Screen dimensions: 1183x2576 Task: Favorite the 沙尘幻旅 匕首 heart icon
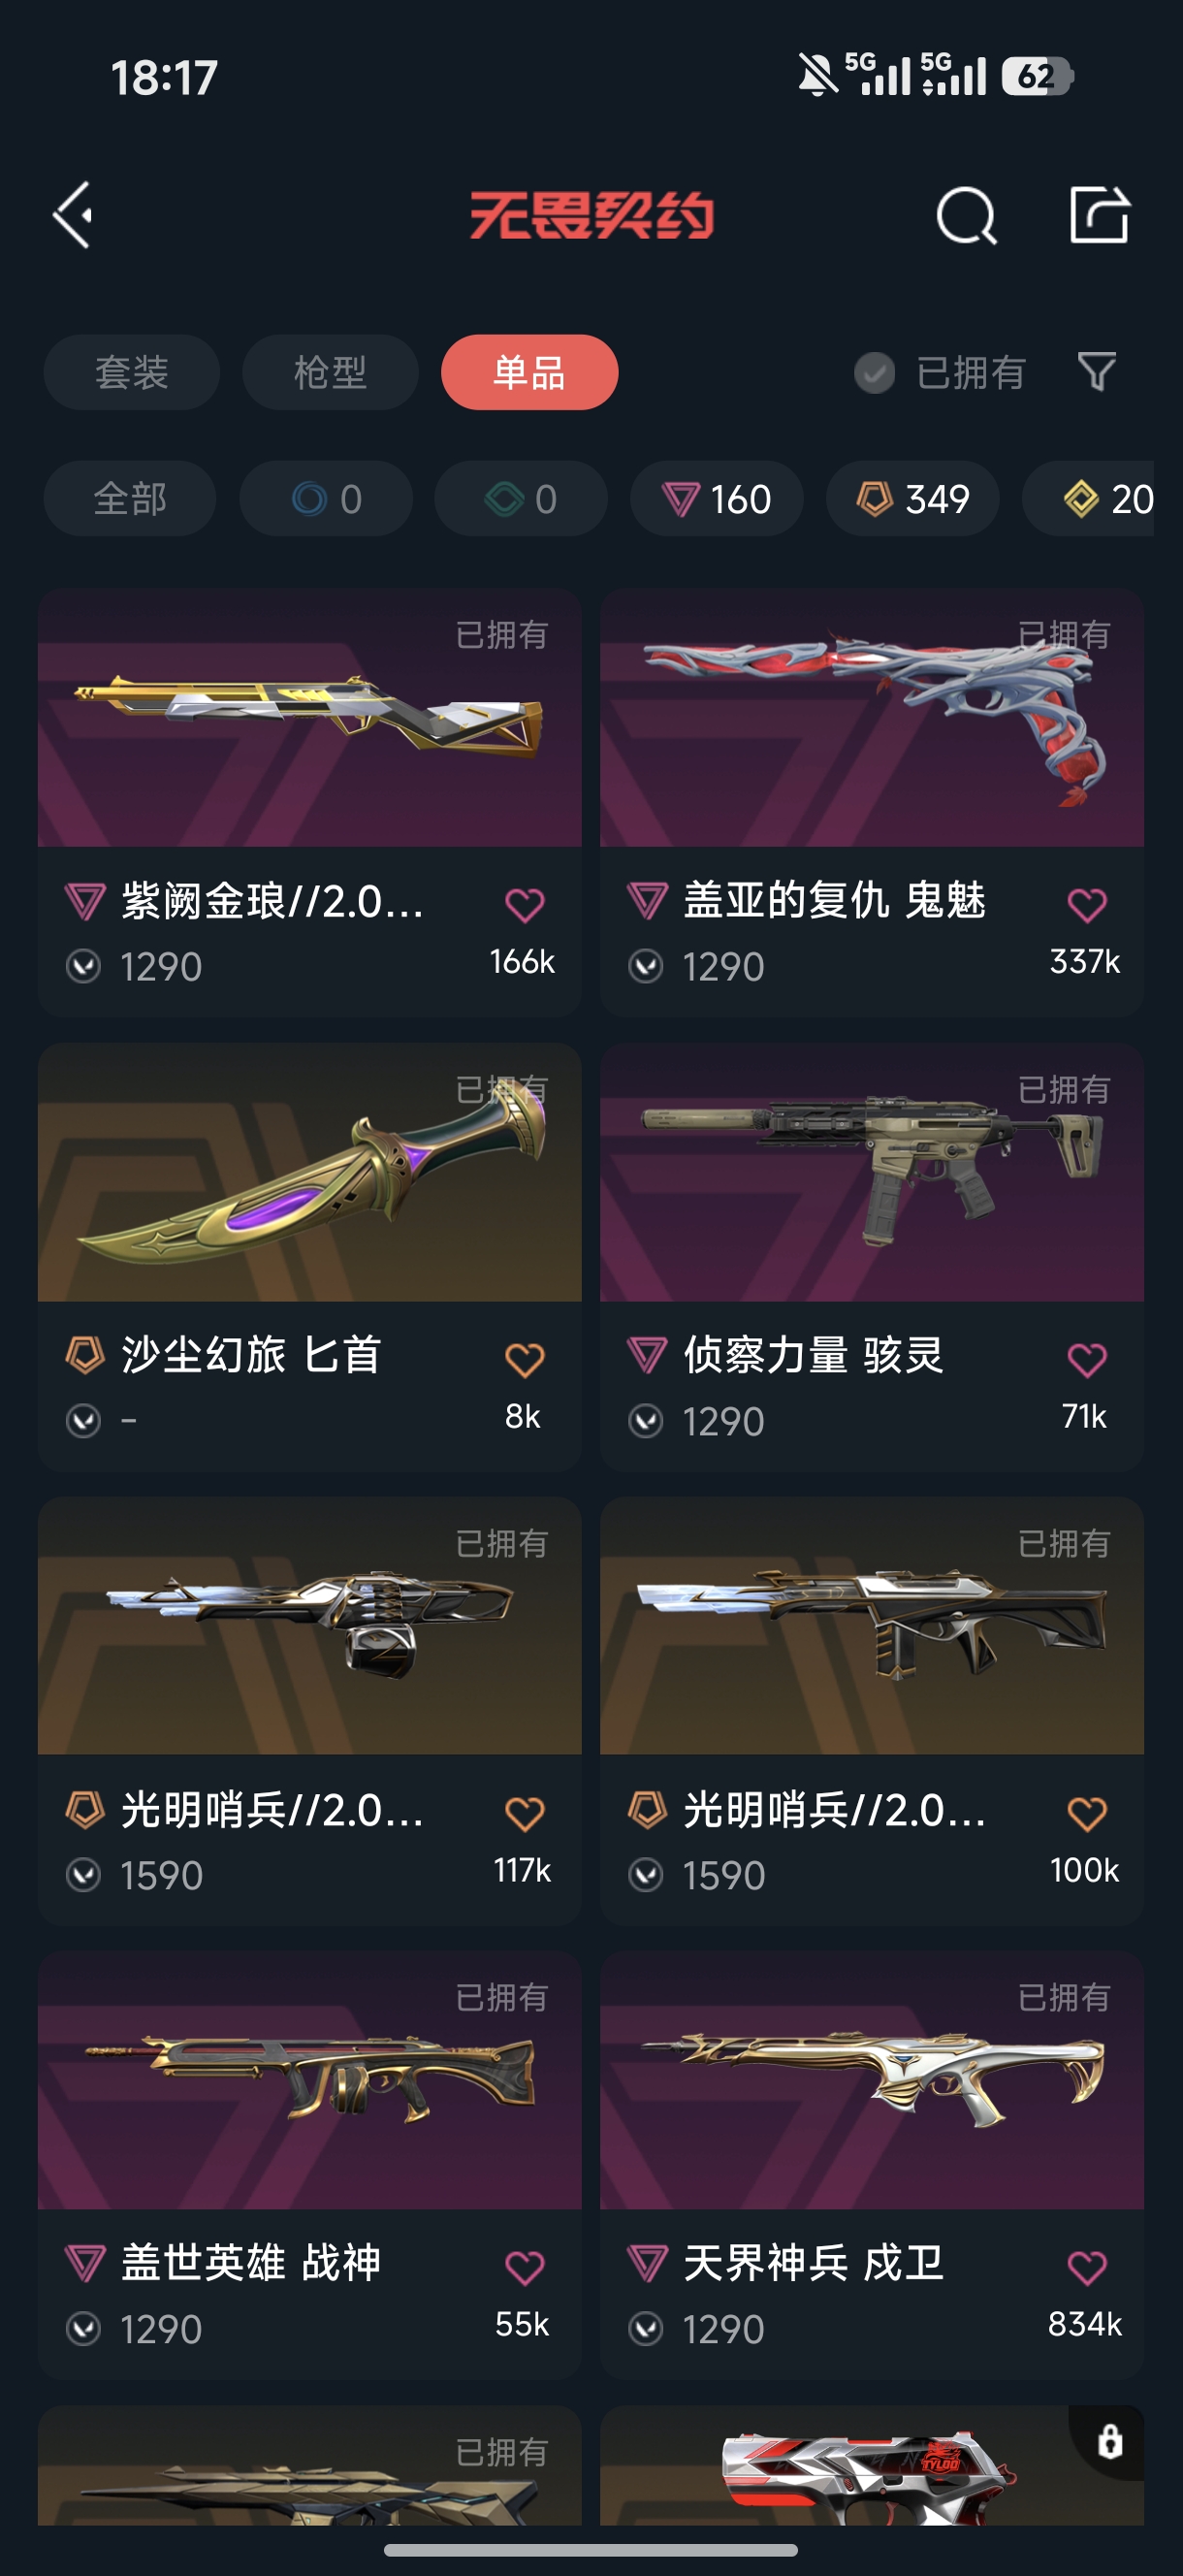click(x=524, y=1360)
